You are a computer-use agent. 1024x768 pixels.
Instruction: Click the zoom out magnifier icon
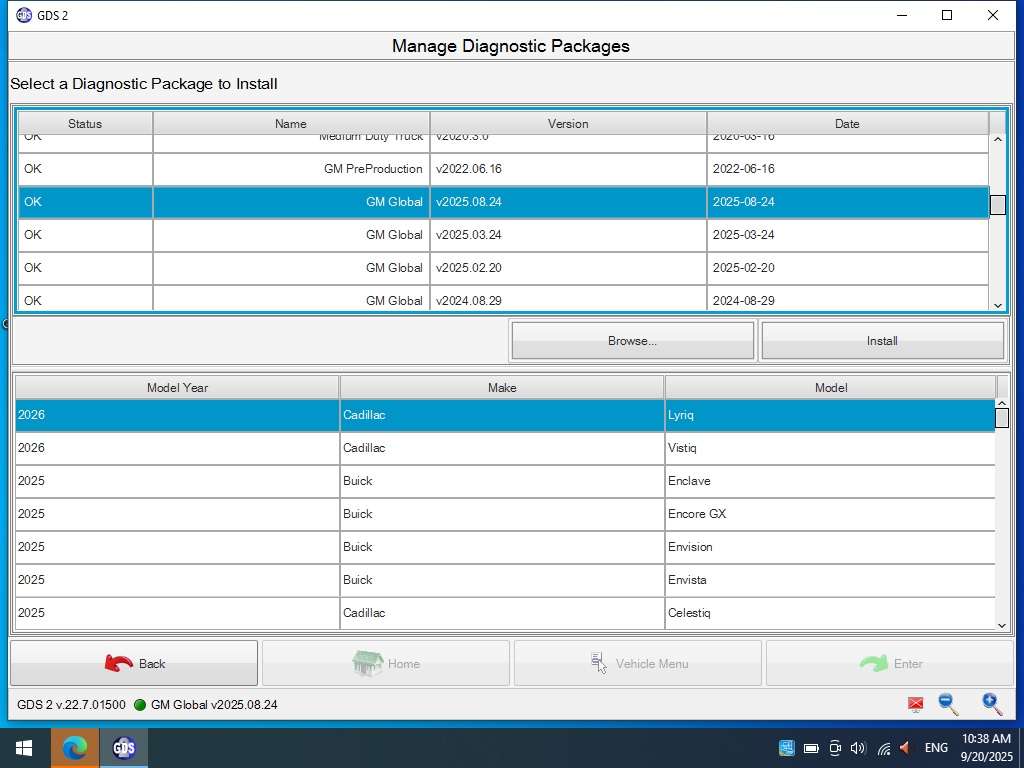click(948, 704)
